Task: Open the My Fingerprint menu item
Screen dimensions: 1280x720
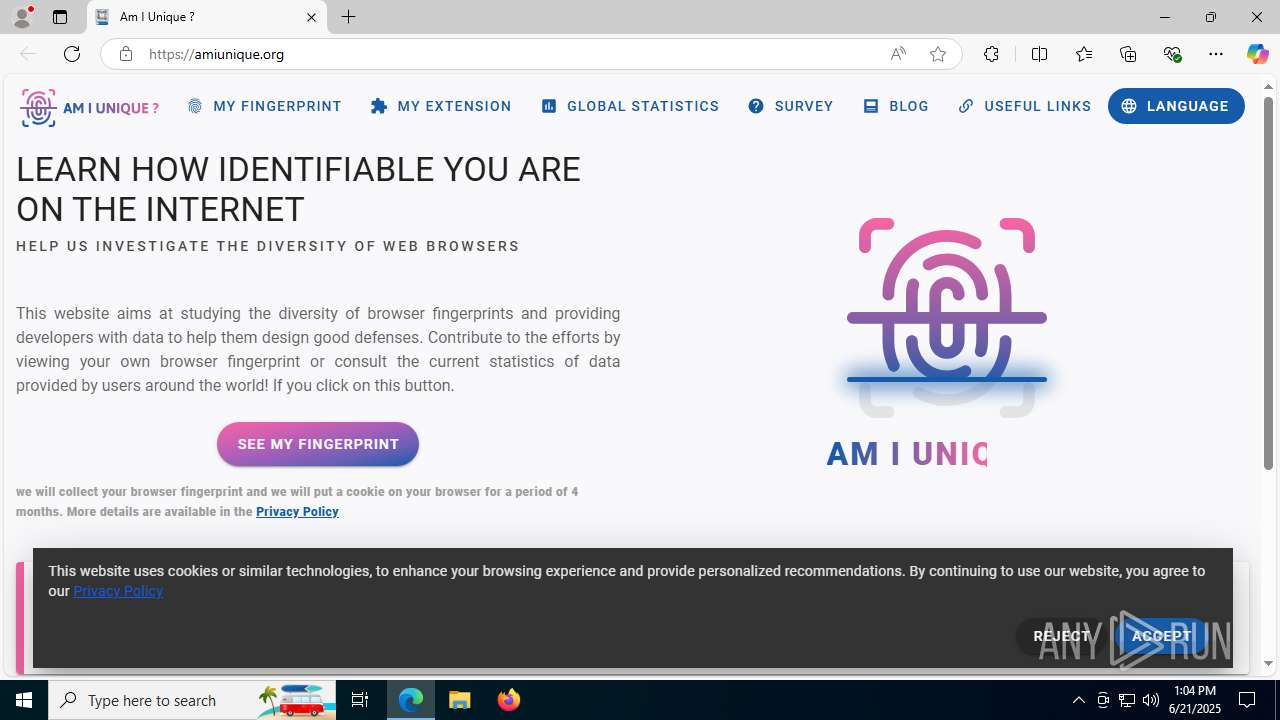Action: coord(264,106)
